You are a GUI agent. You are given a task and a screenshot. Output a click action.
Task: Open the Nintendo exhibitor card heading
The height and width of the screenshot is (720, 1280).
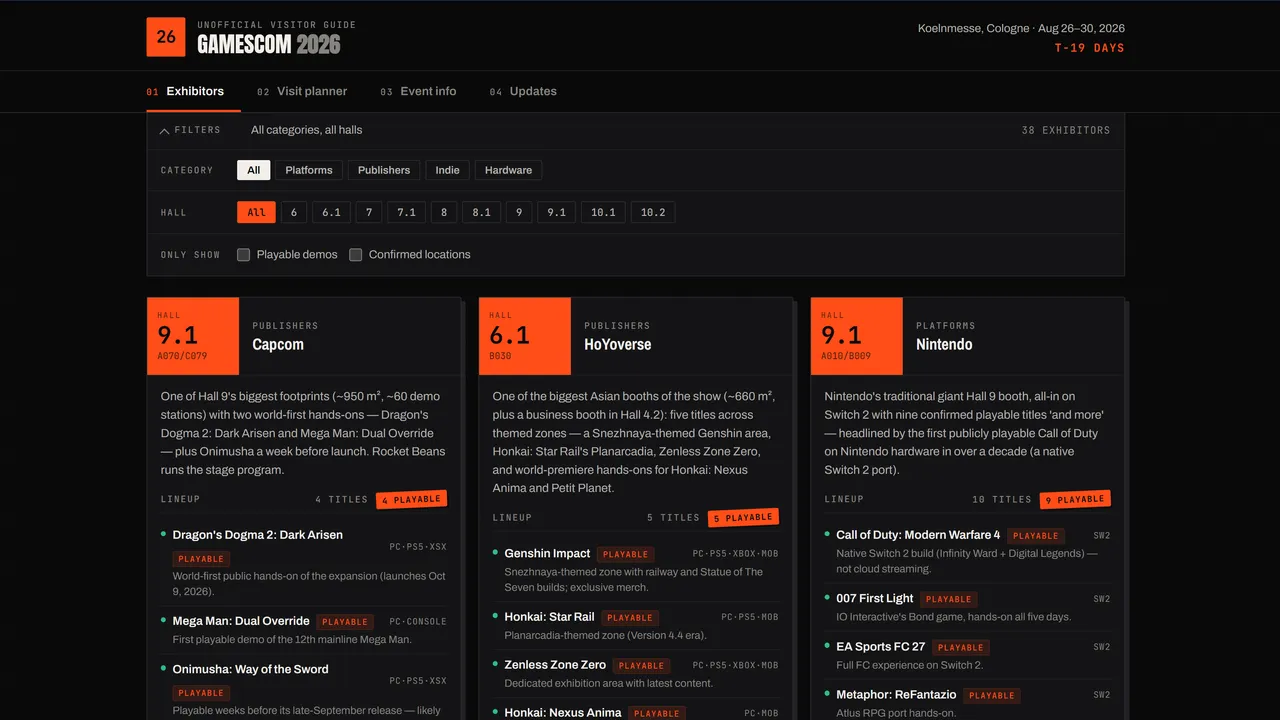[944, 344]
